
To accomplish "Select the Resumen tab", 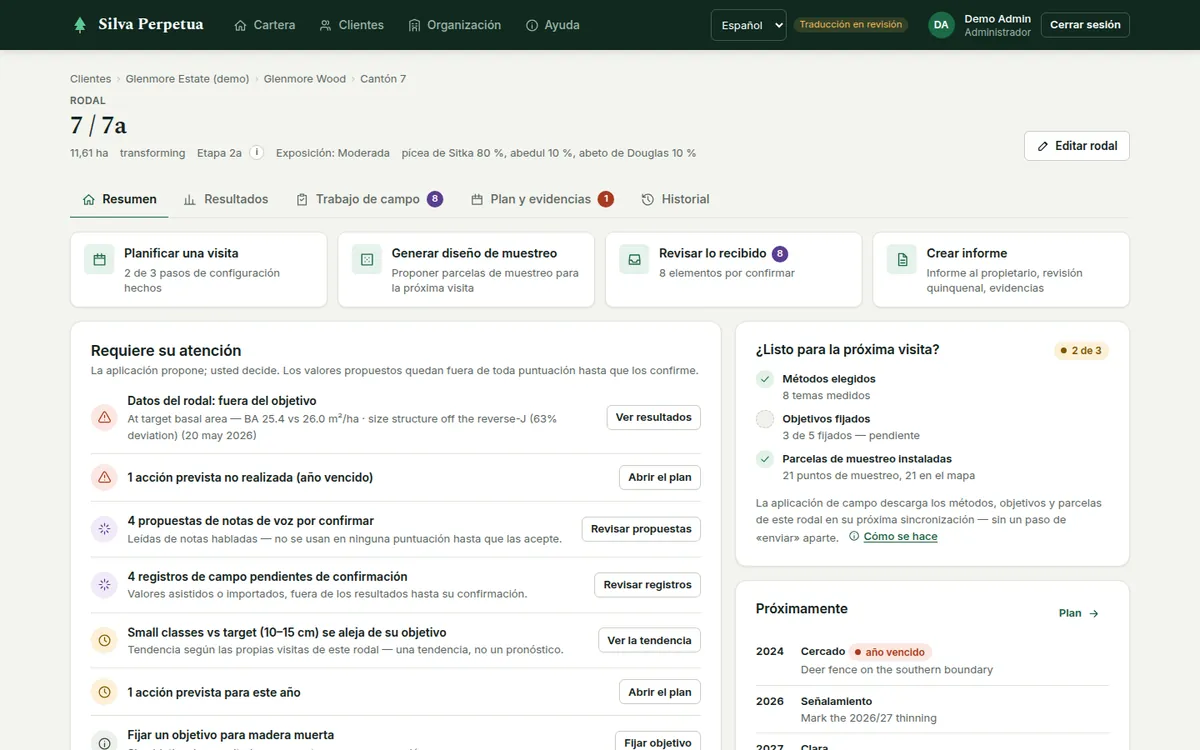I will click(119, 199).
